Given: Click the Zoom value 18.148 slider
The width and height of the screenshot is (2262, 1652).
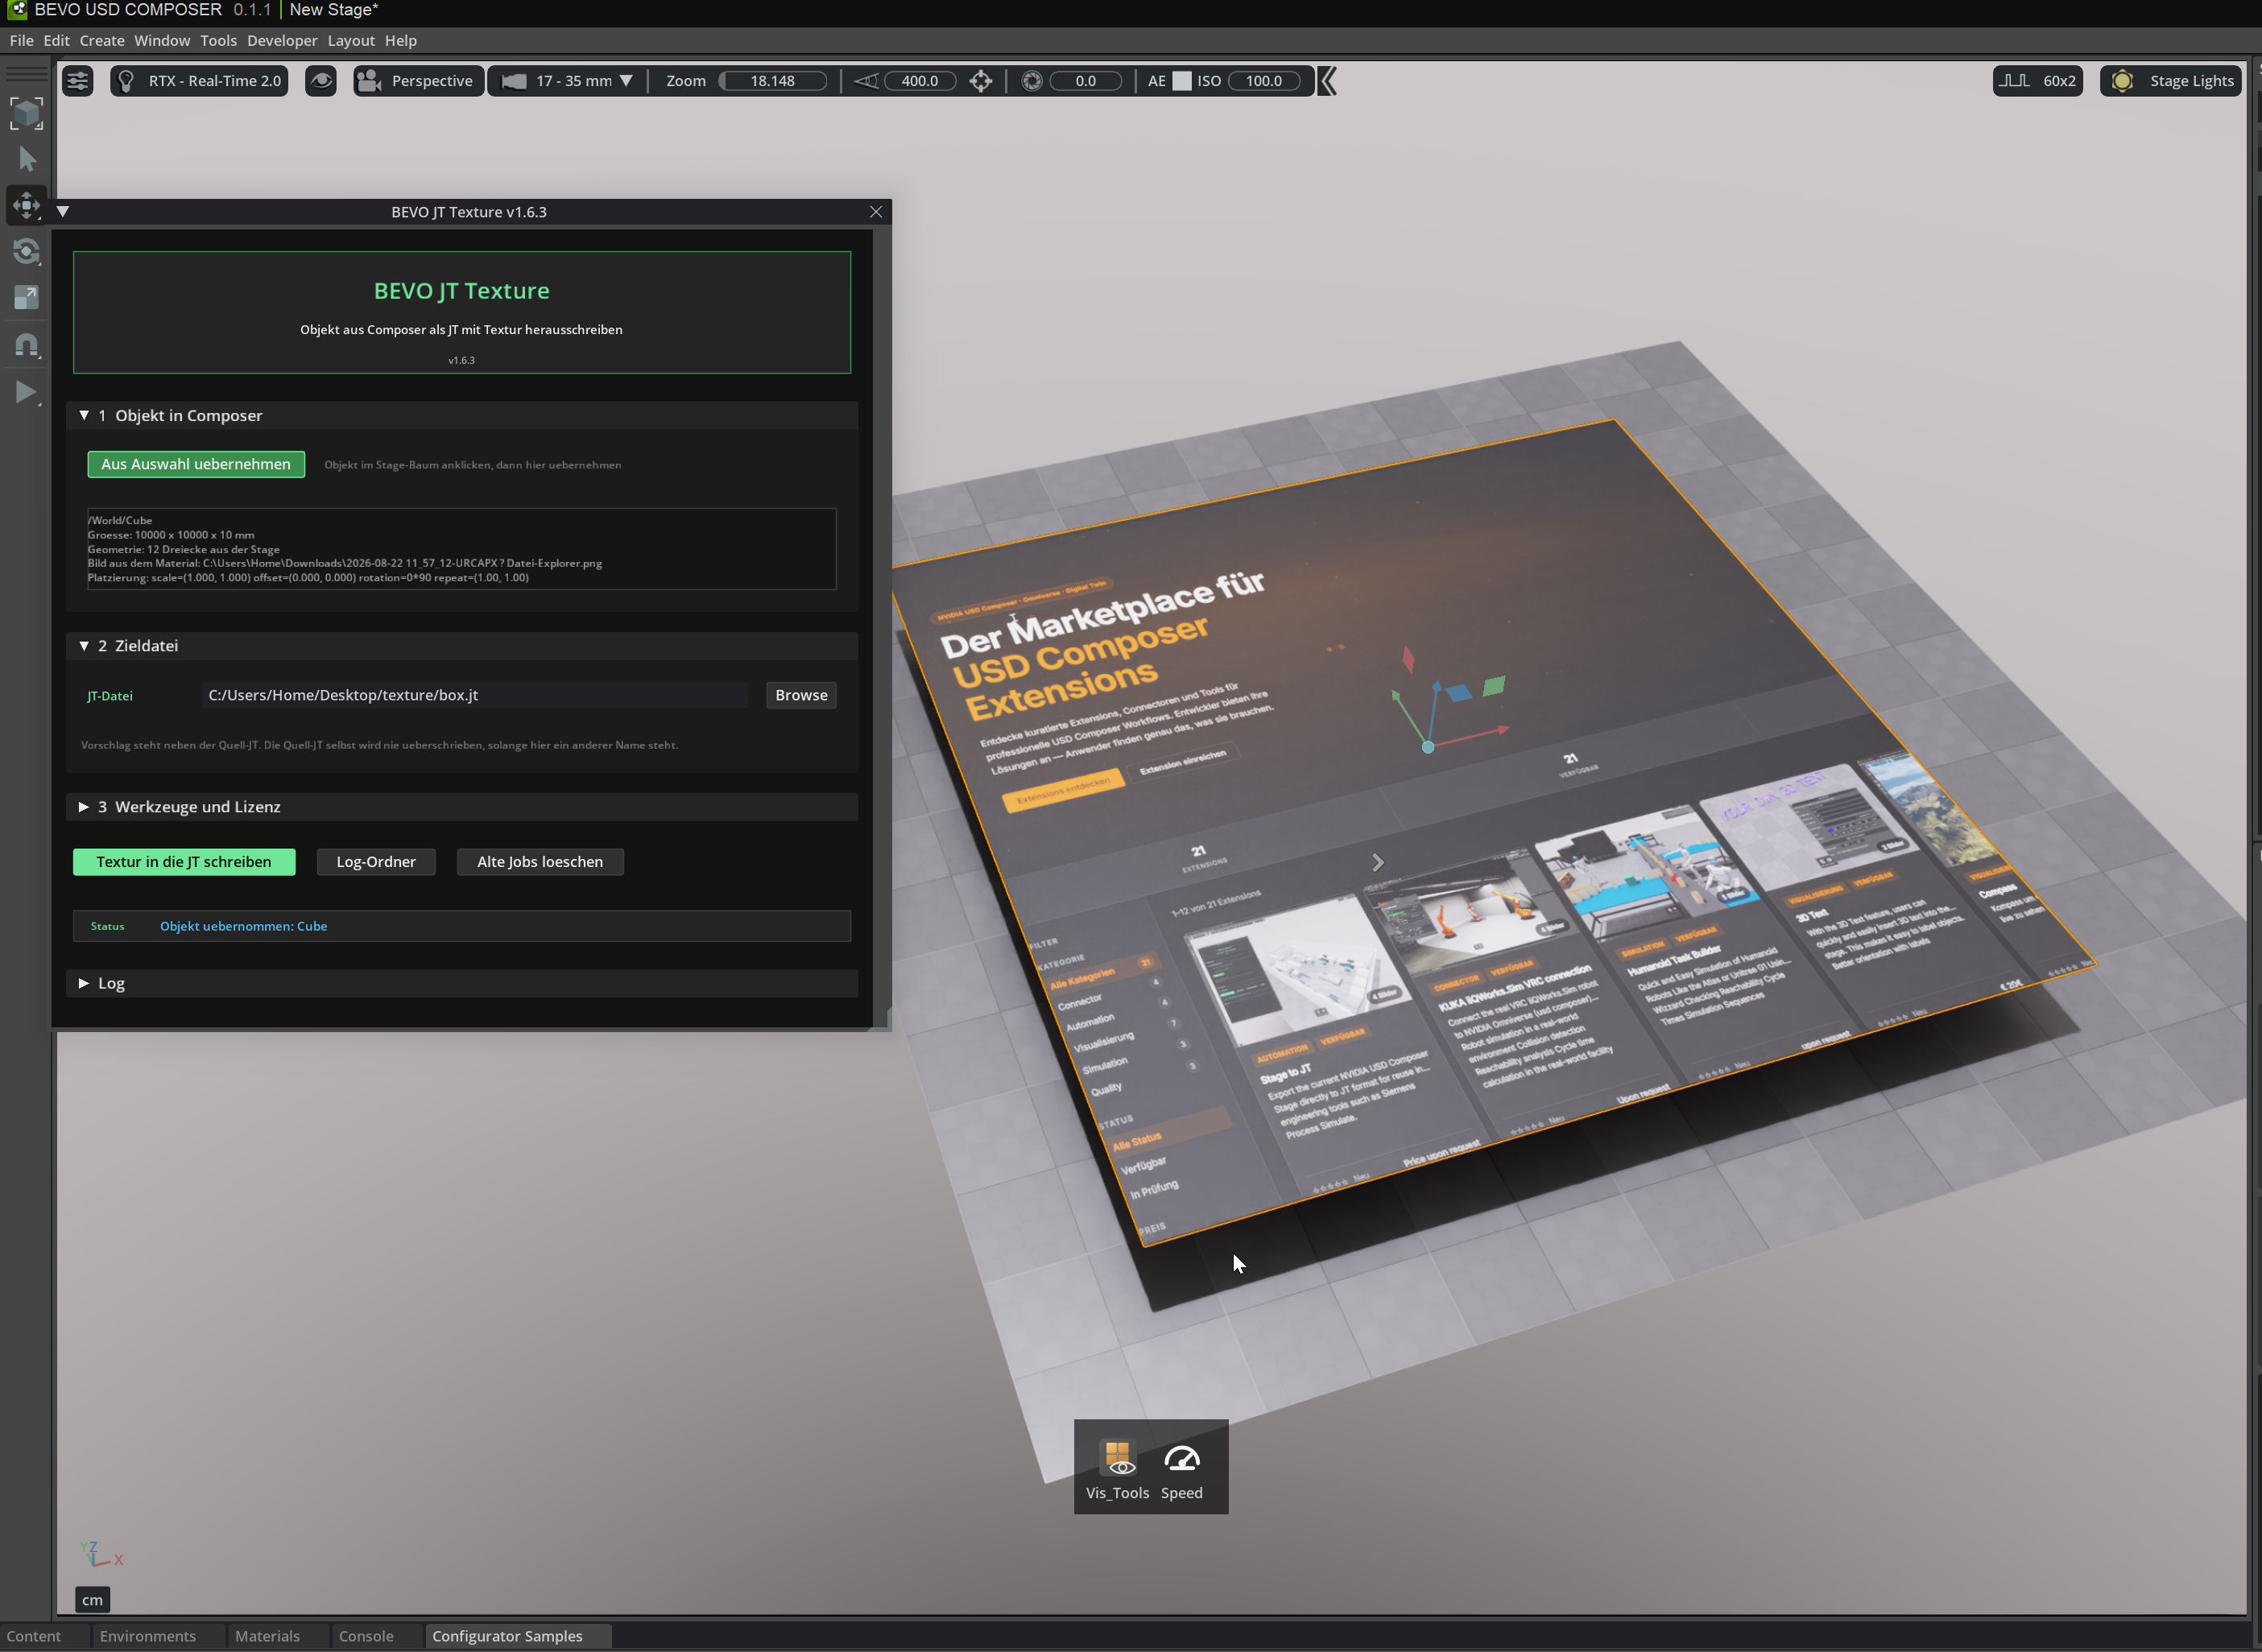Looking at the screenshot, I should 773,81.
